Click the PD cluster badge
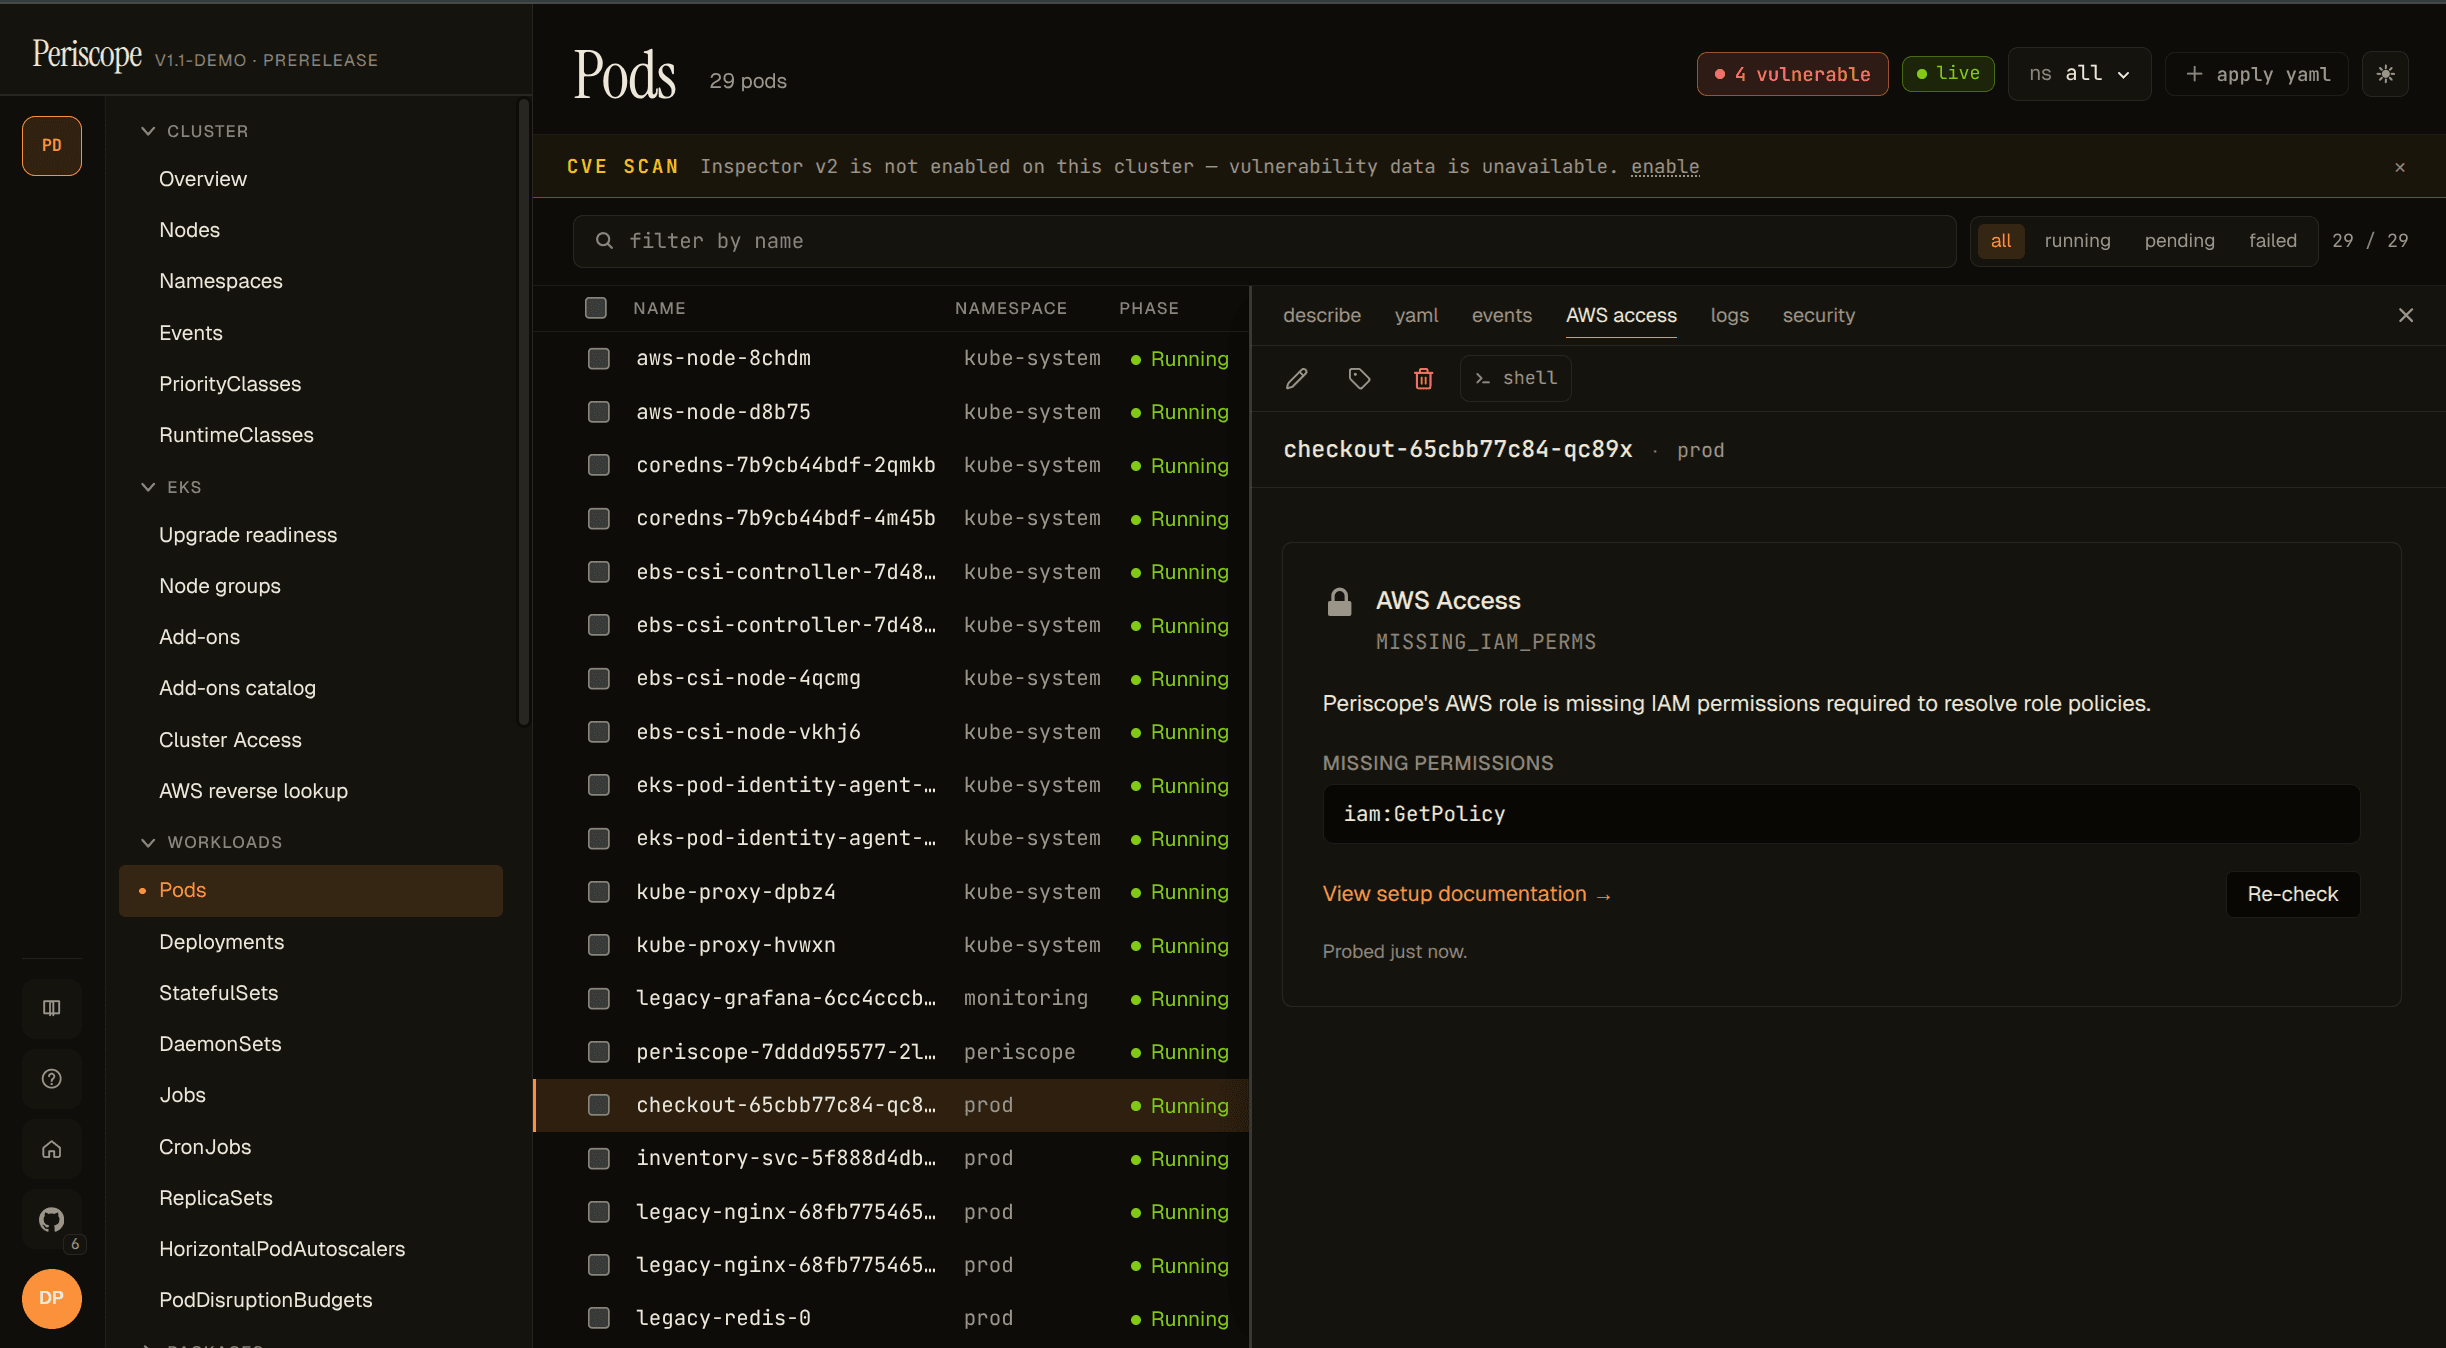 [52, 146]
